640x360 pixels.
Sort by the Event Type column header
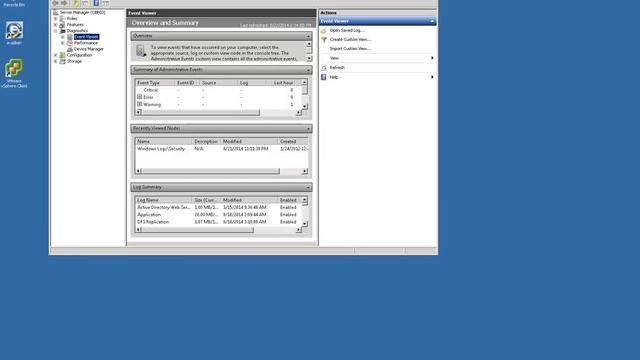click(x=155, y=83)
